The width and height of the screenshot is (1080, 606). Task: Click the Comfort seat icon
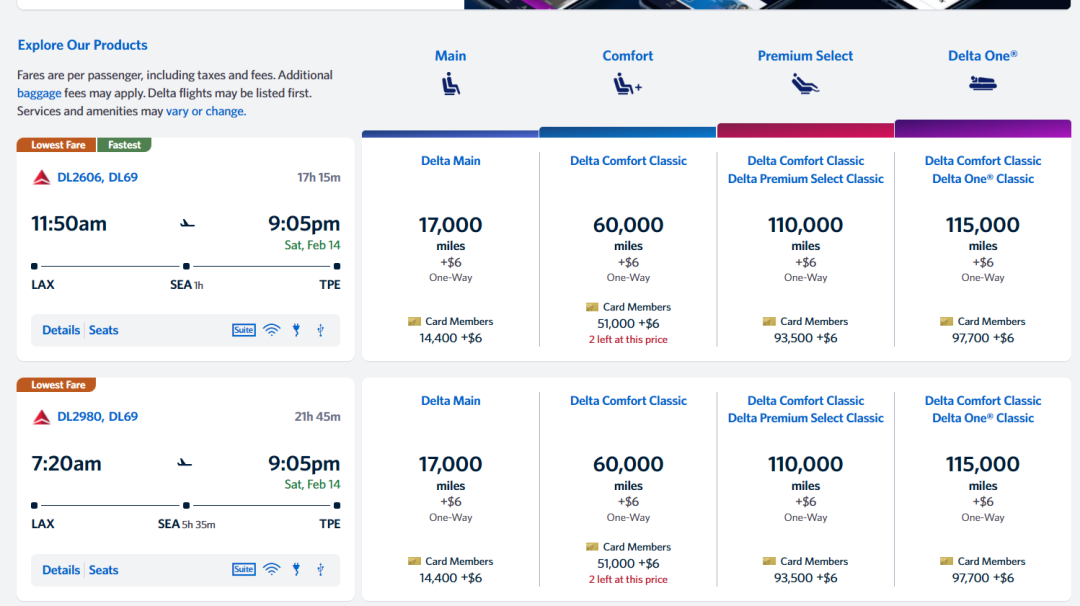click(627, 85)
